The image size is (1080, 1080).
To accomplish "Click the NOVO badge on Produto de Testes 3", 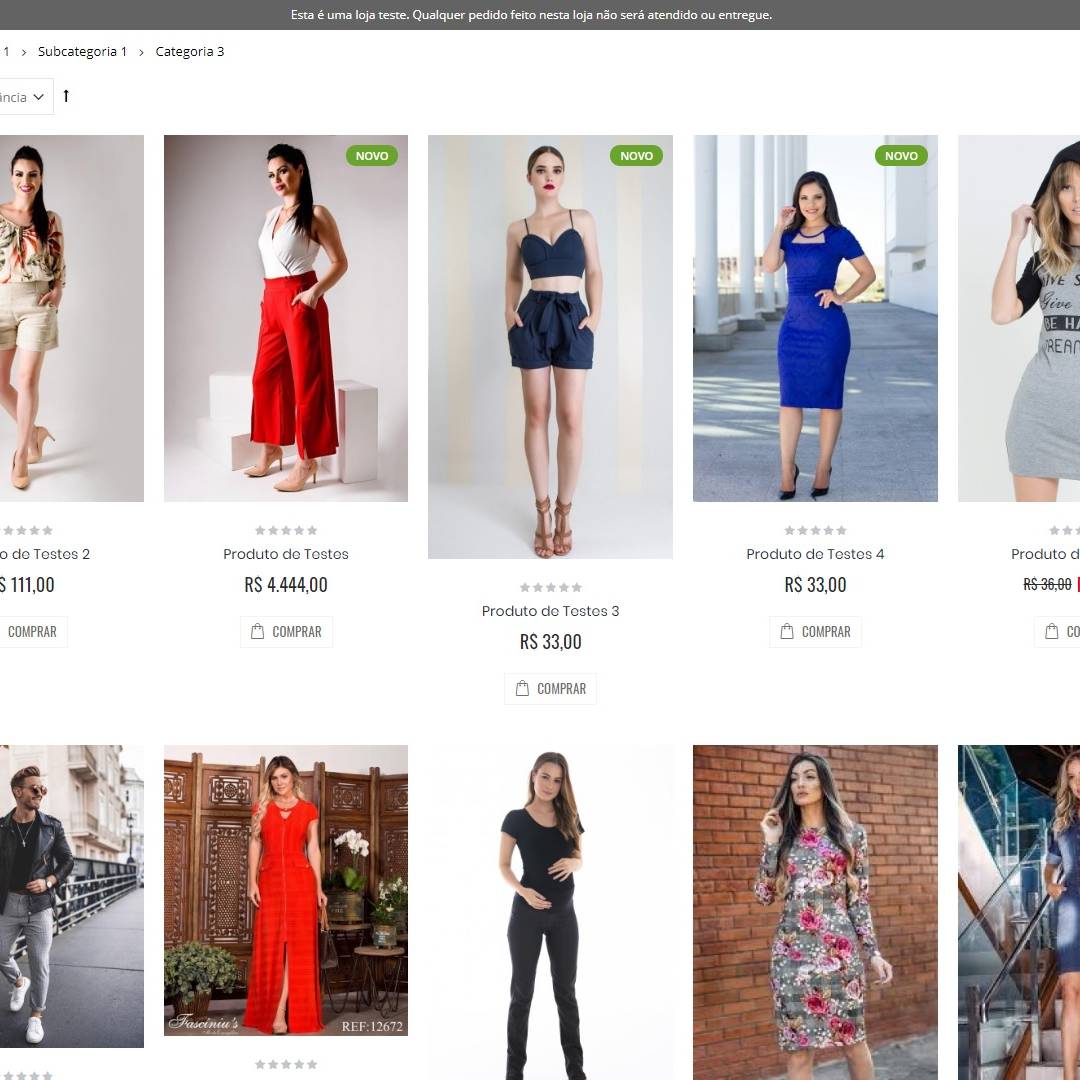I will pos(636,156).
